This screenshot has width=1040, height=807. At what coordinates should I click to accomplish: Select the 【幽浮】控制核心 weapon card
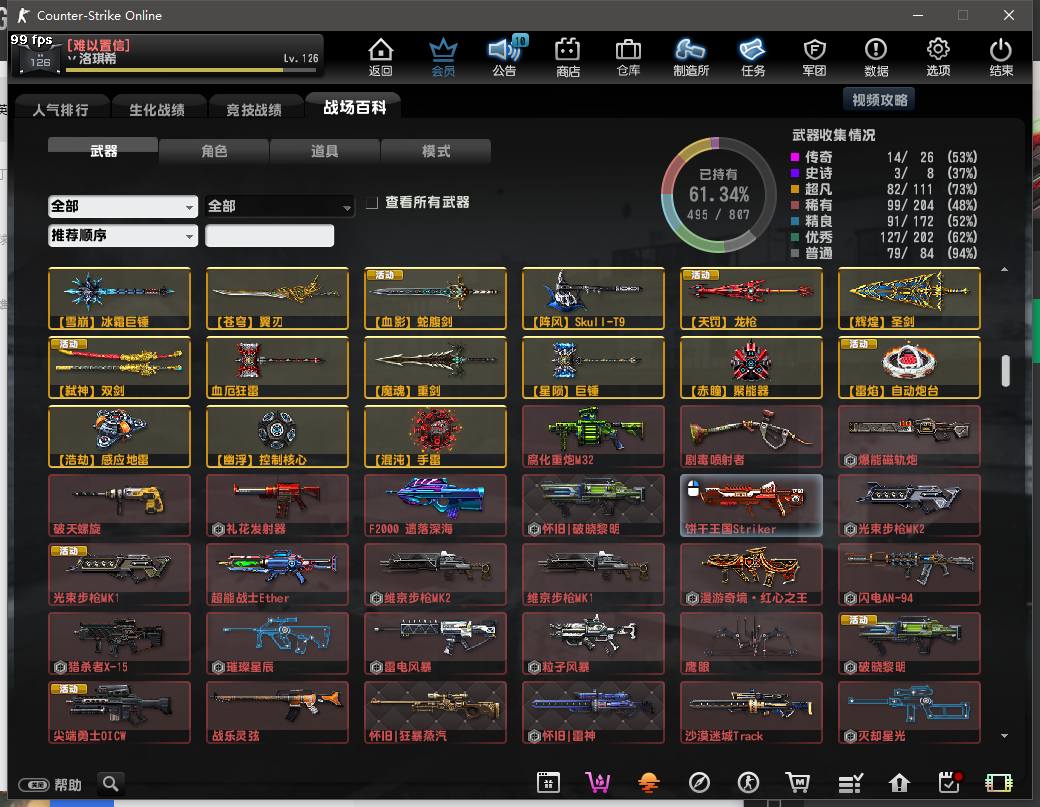[x=277, y=436]
